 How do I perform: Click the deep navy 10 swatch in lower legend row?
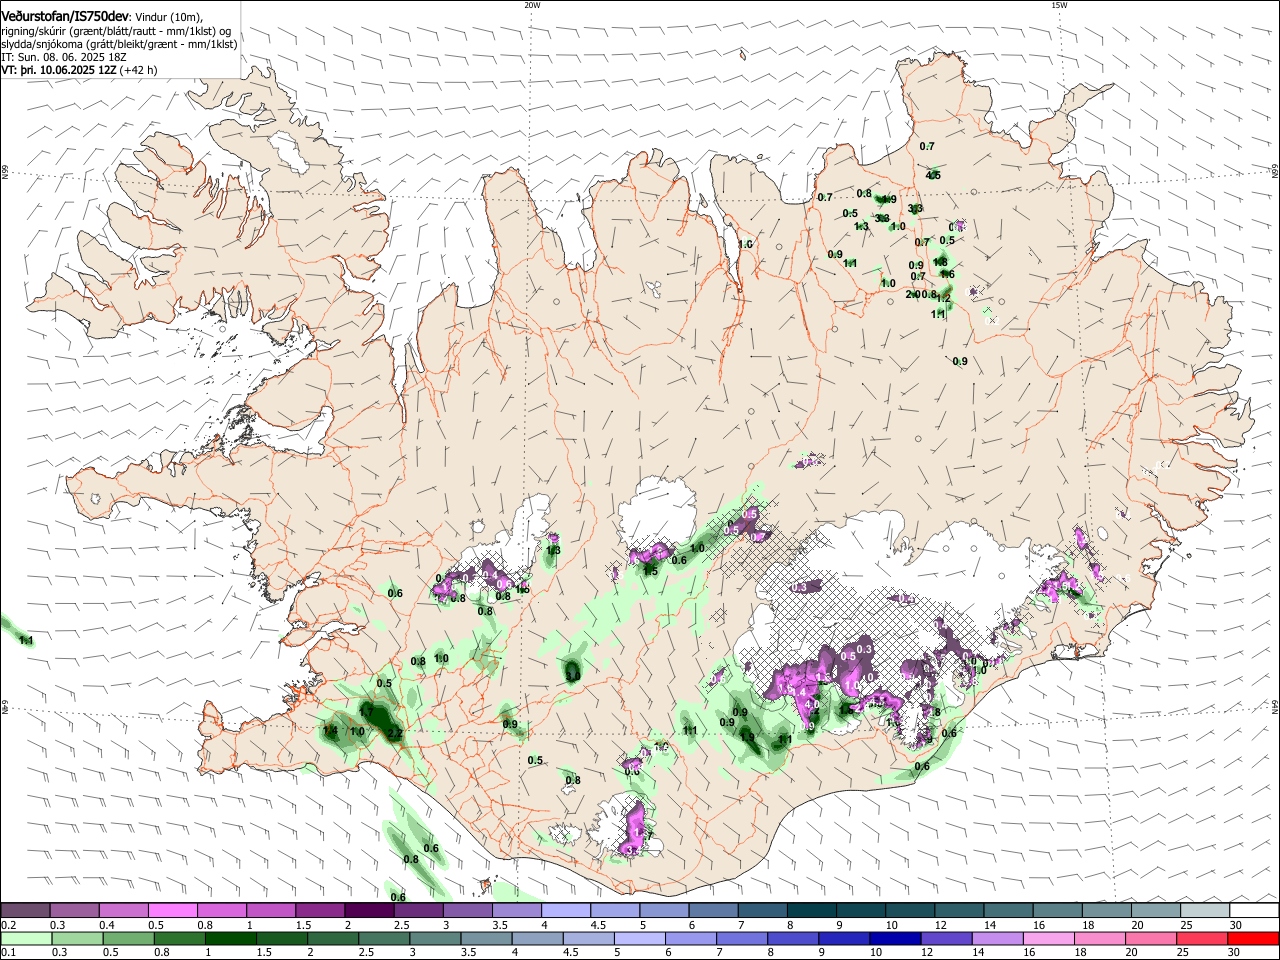(x=893, y=938)
